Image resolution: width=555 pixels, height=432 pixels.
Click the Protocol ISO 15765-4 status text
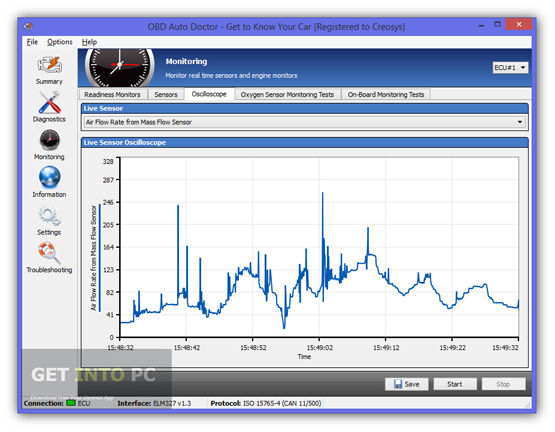tap(266, 403)
